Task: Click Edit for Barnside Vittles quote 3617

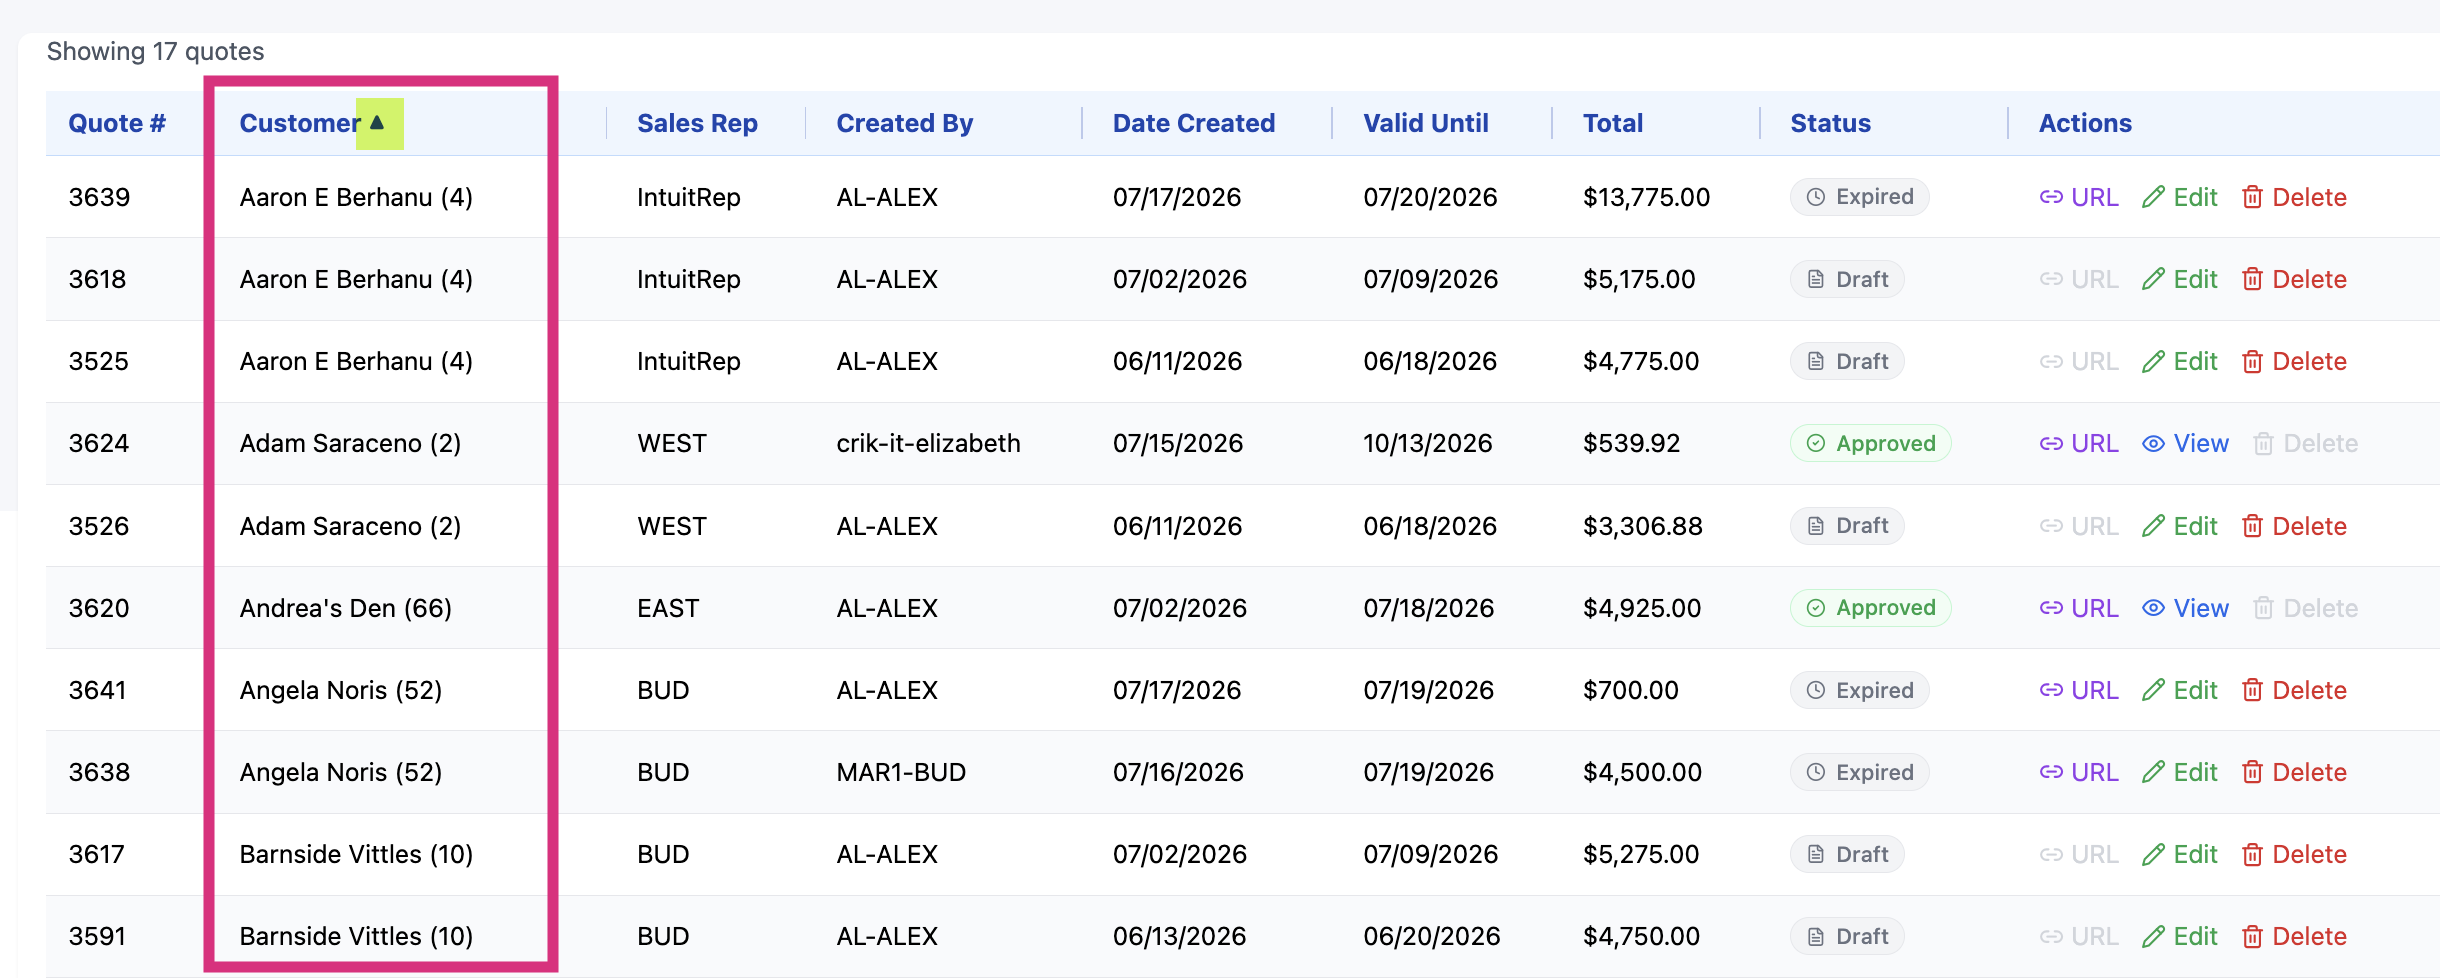Action: pyautogui.click(x=2180, y=854)
